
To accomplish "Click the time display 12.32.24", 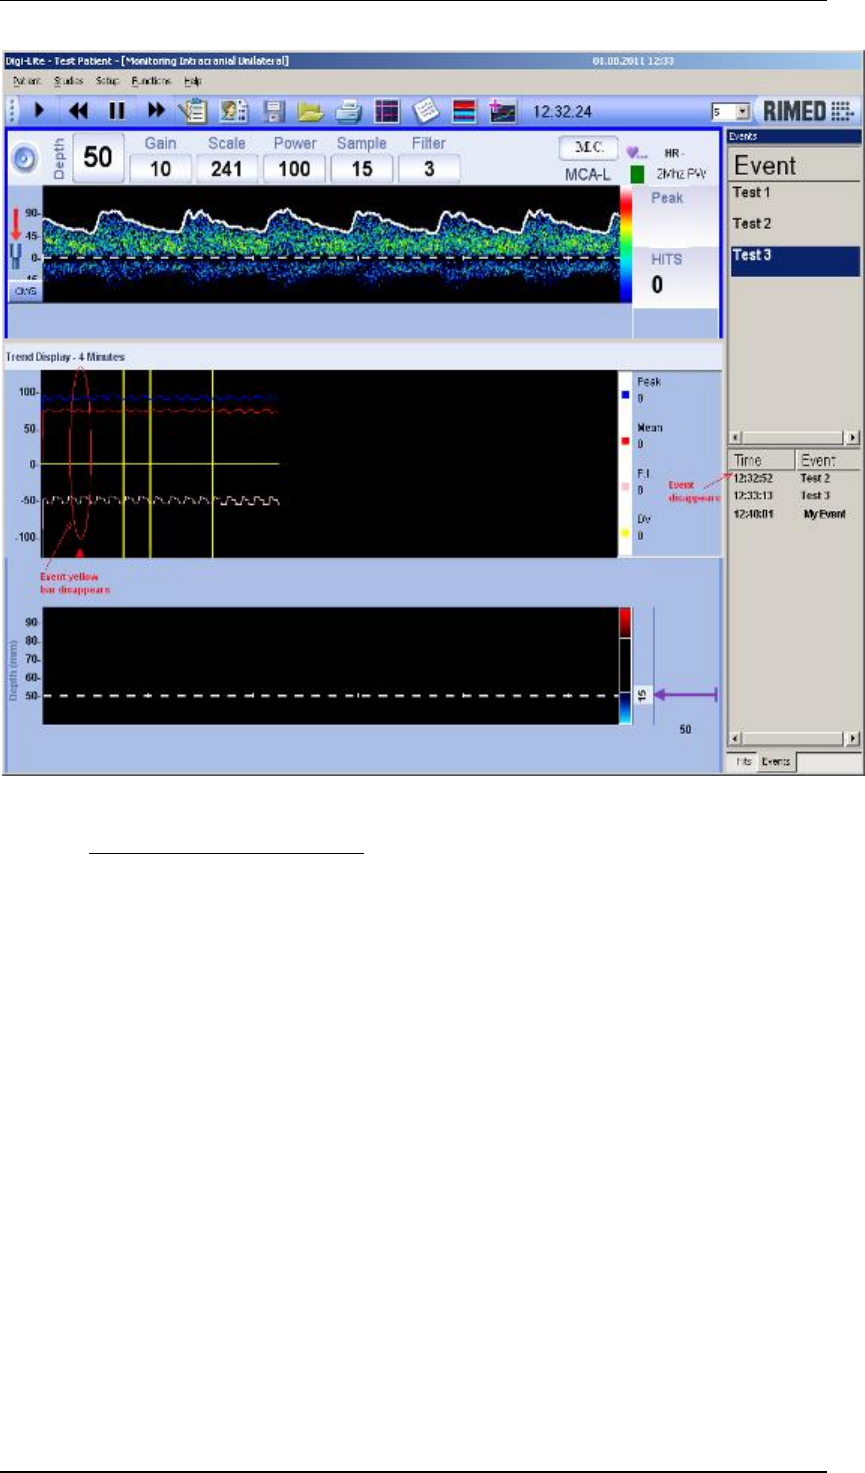I will [561, 111].
